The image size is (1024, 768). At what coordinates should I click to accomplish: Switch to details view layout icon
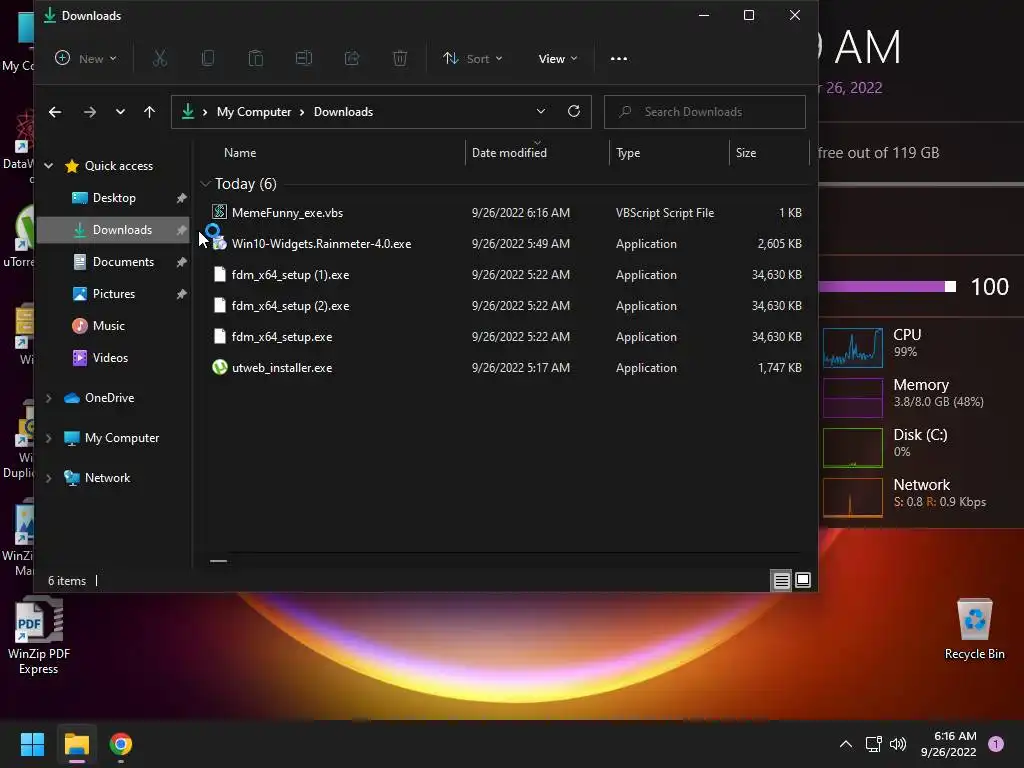tap(781, 580)
